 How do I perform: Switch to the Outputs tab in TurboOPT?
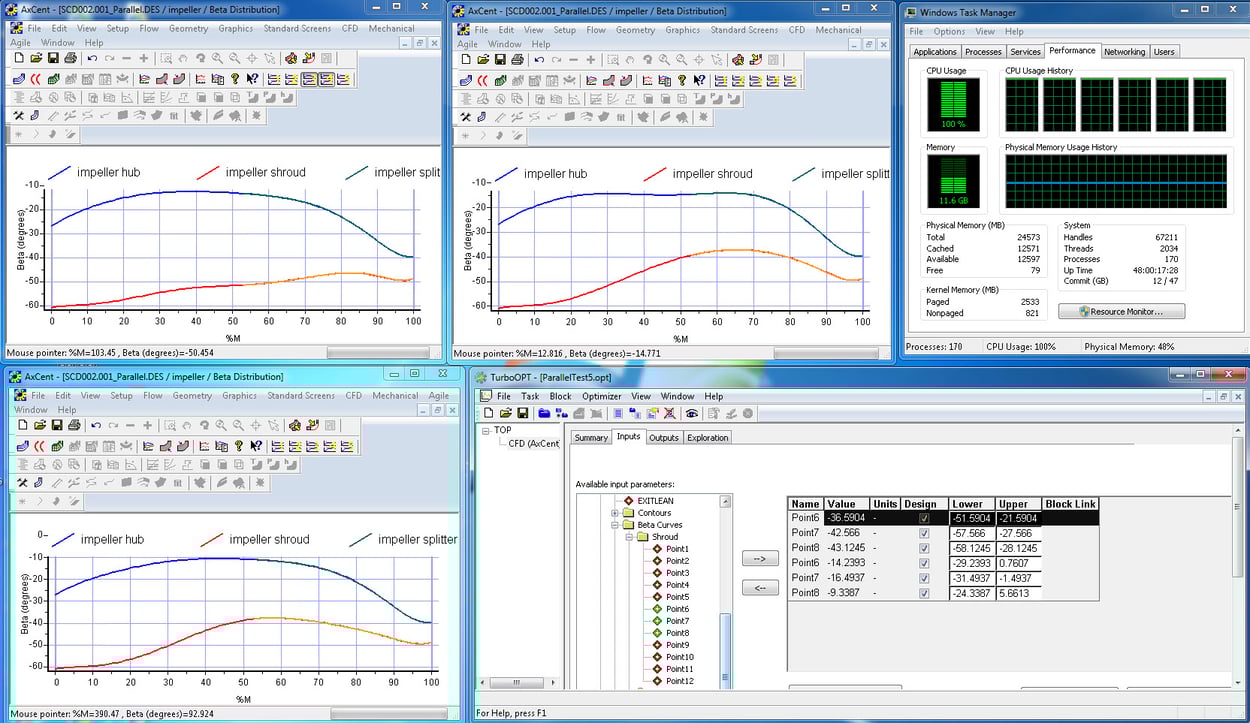[x=664, y=437]
